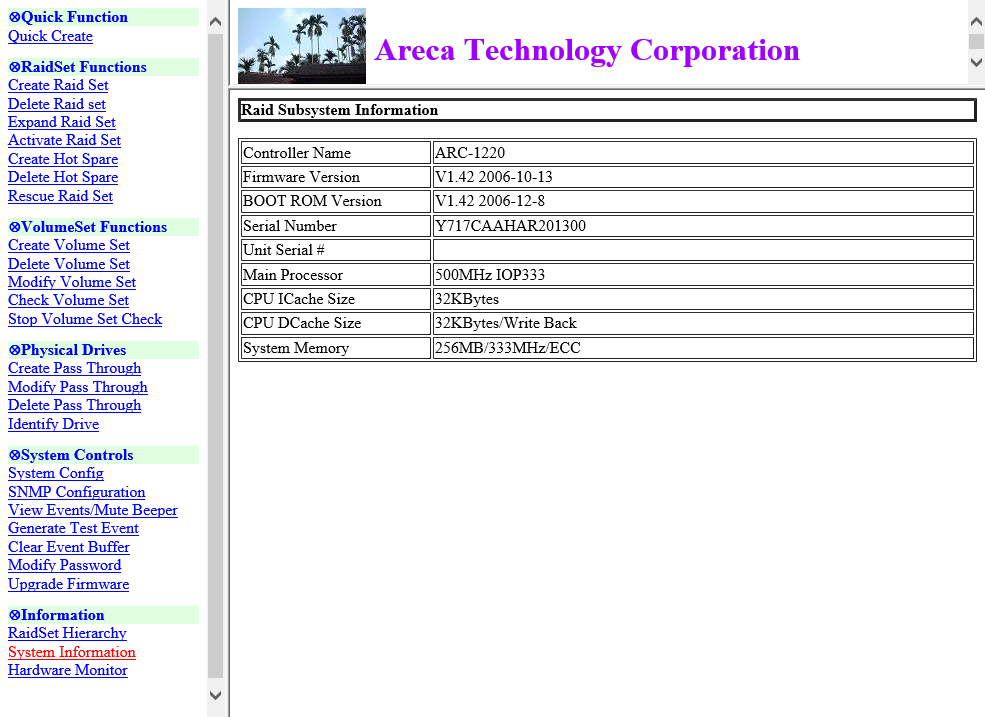Click the Serial Number label cell
985x717 pixels.
click(335, 226)
